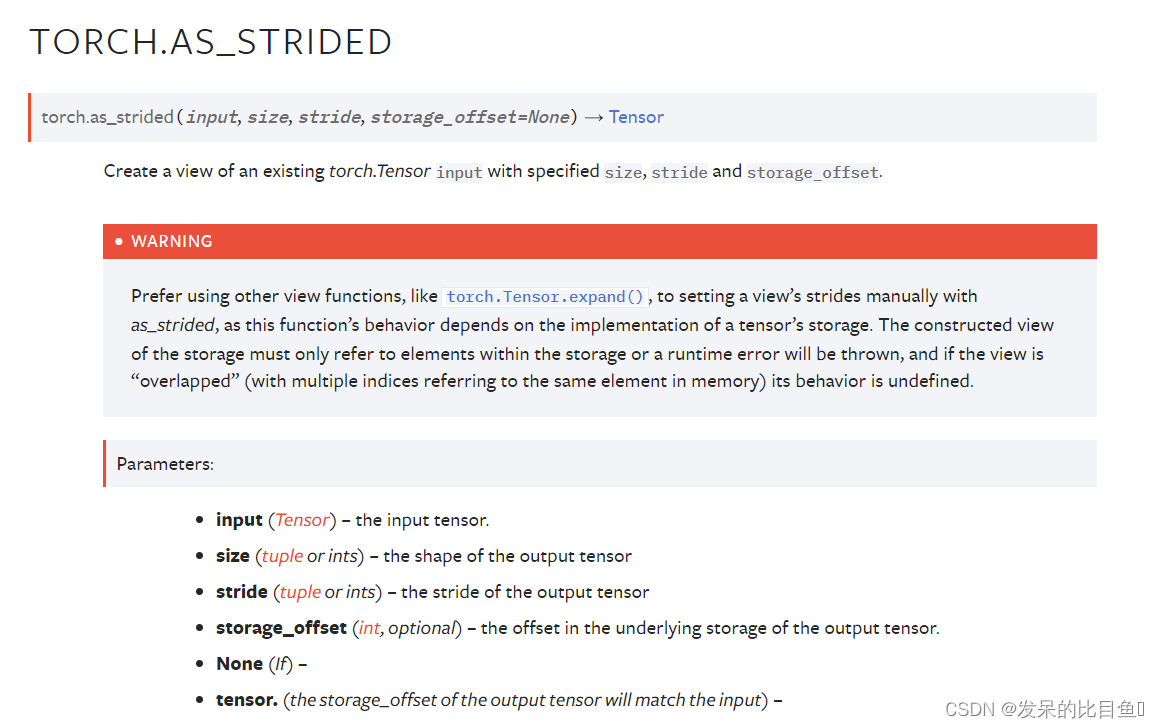
Task: Click the storage_offset=None argument in signature
Action: coord(470,117)
